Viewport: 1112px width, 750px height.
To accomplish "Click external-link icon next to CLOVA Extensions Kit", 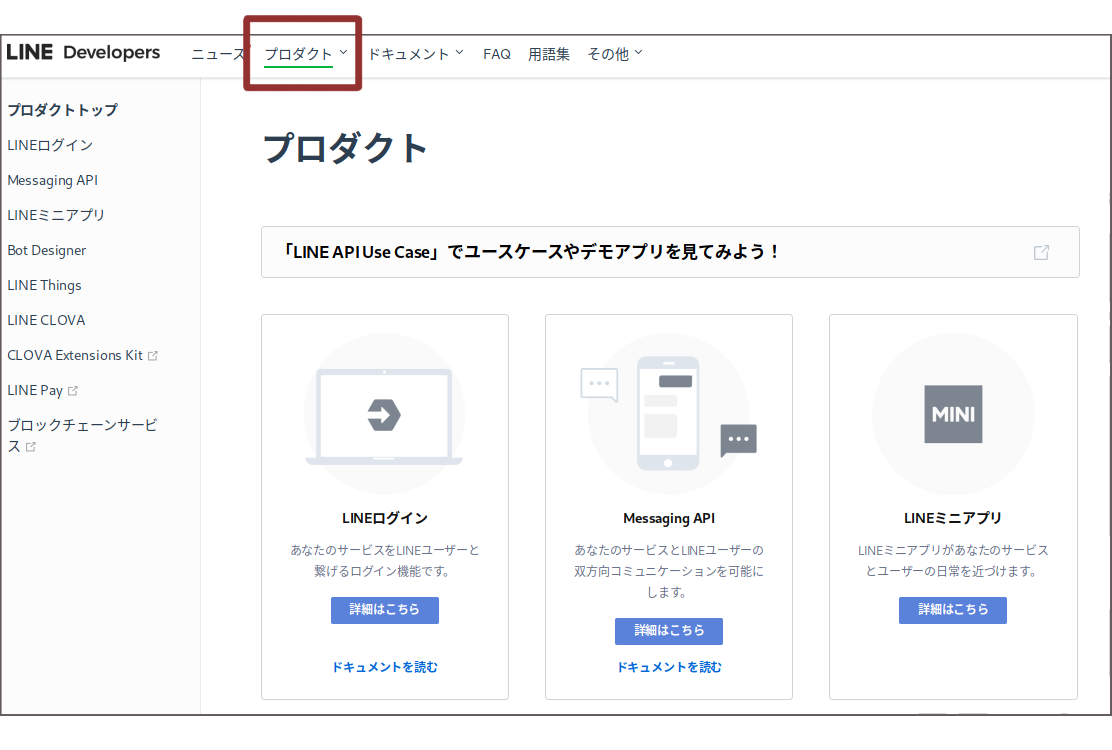I will [153, 355].
